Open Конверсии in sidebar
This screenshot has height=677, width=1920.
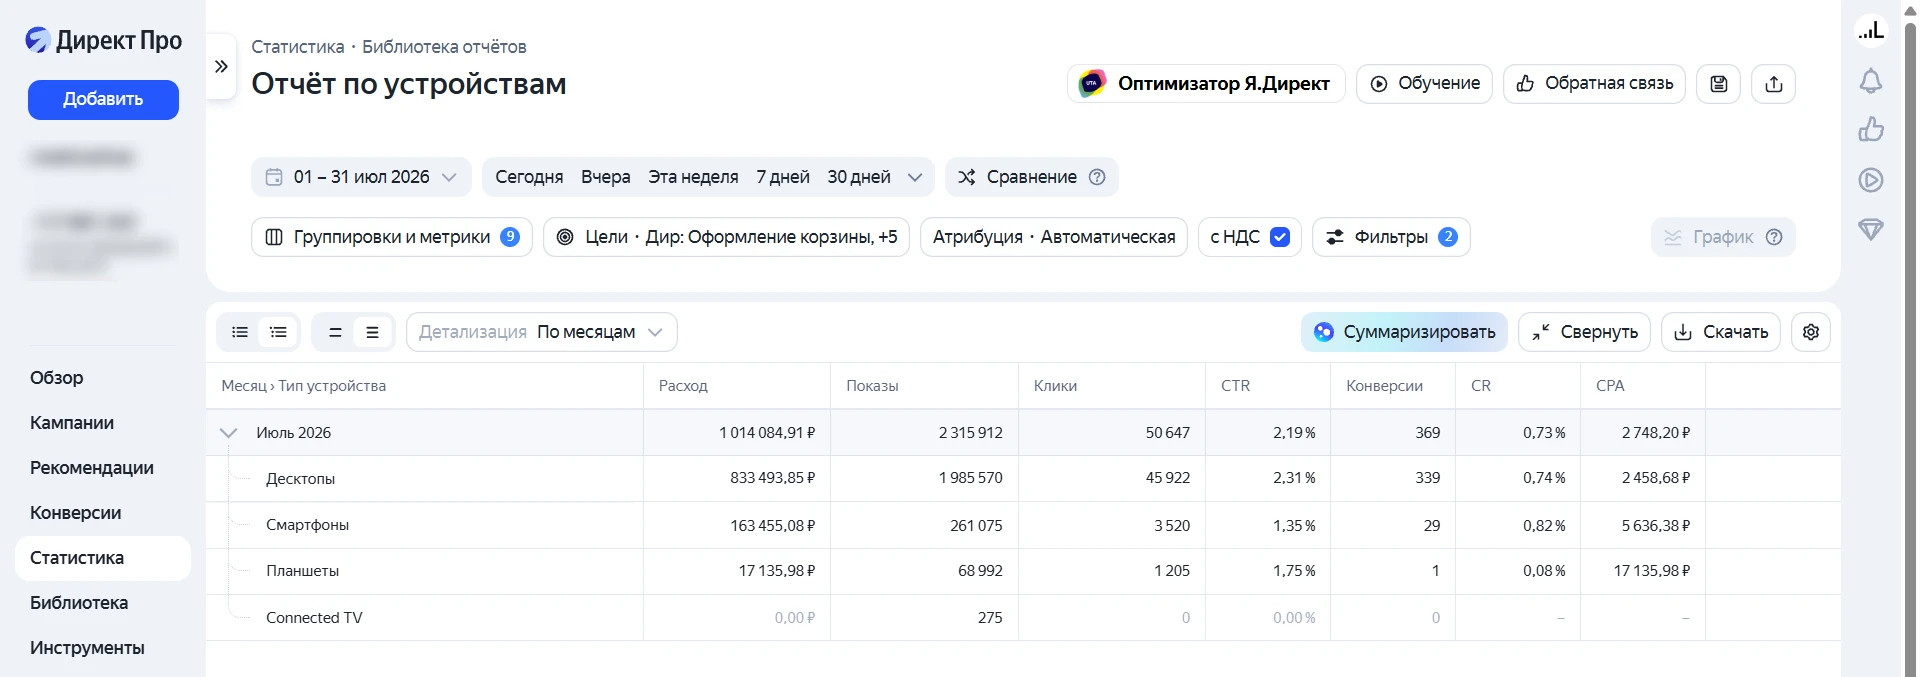(76, 513)
